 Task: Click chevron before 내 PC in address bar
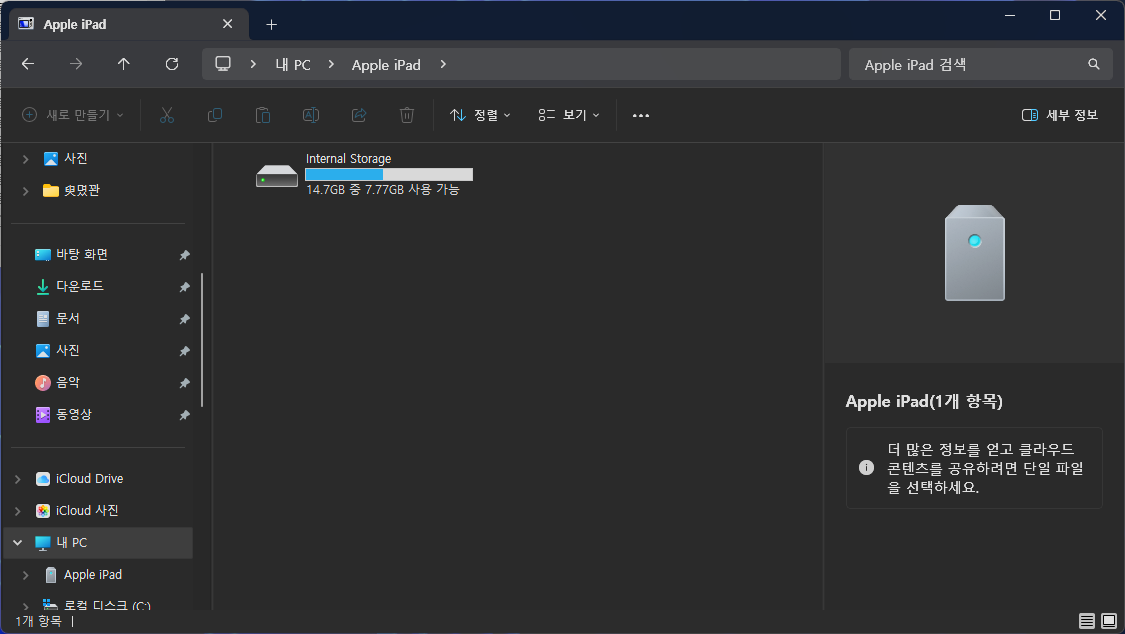[253, 64]
